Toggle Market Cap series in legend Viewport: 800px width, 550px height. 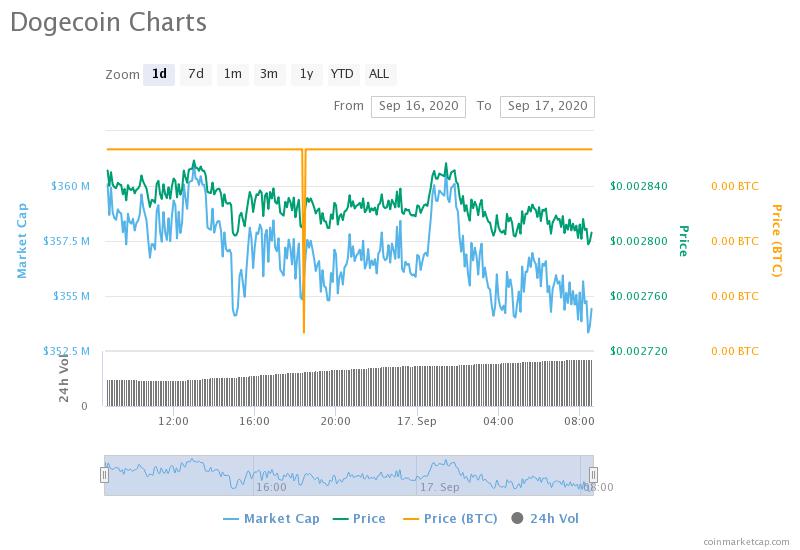click(271, 518)
